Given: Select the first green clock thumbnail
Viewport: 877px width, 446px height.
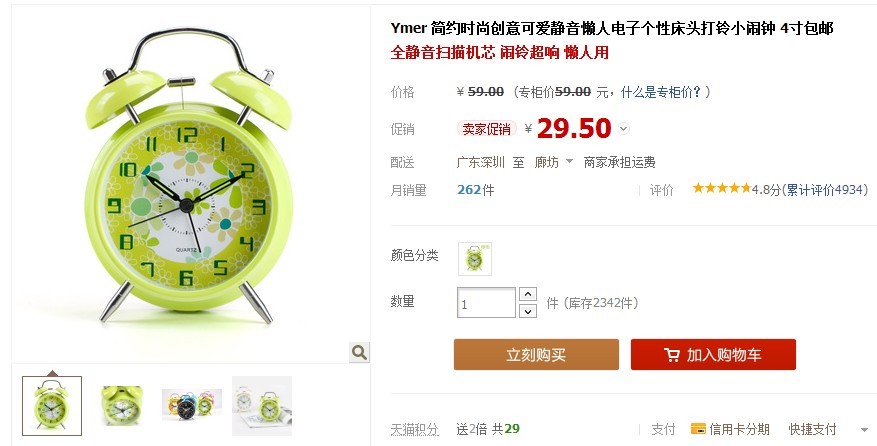Looking at the screenshot, I should tap(52, 406).
